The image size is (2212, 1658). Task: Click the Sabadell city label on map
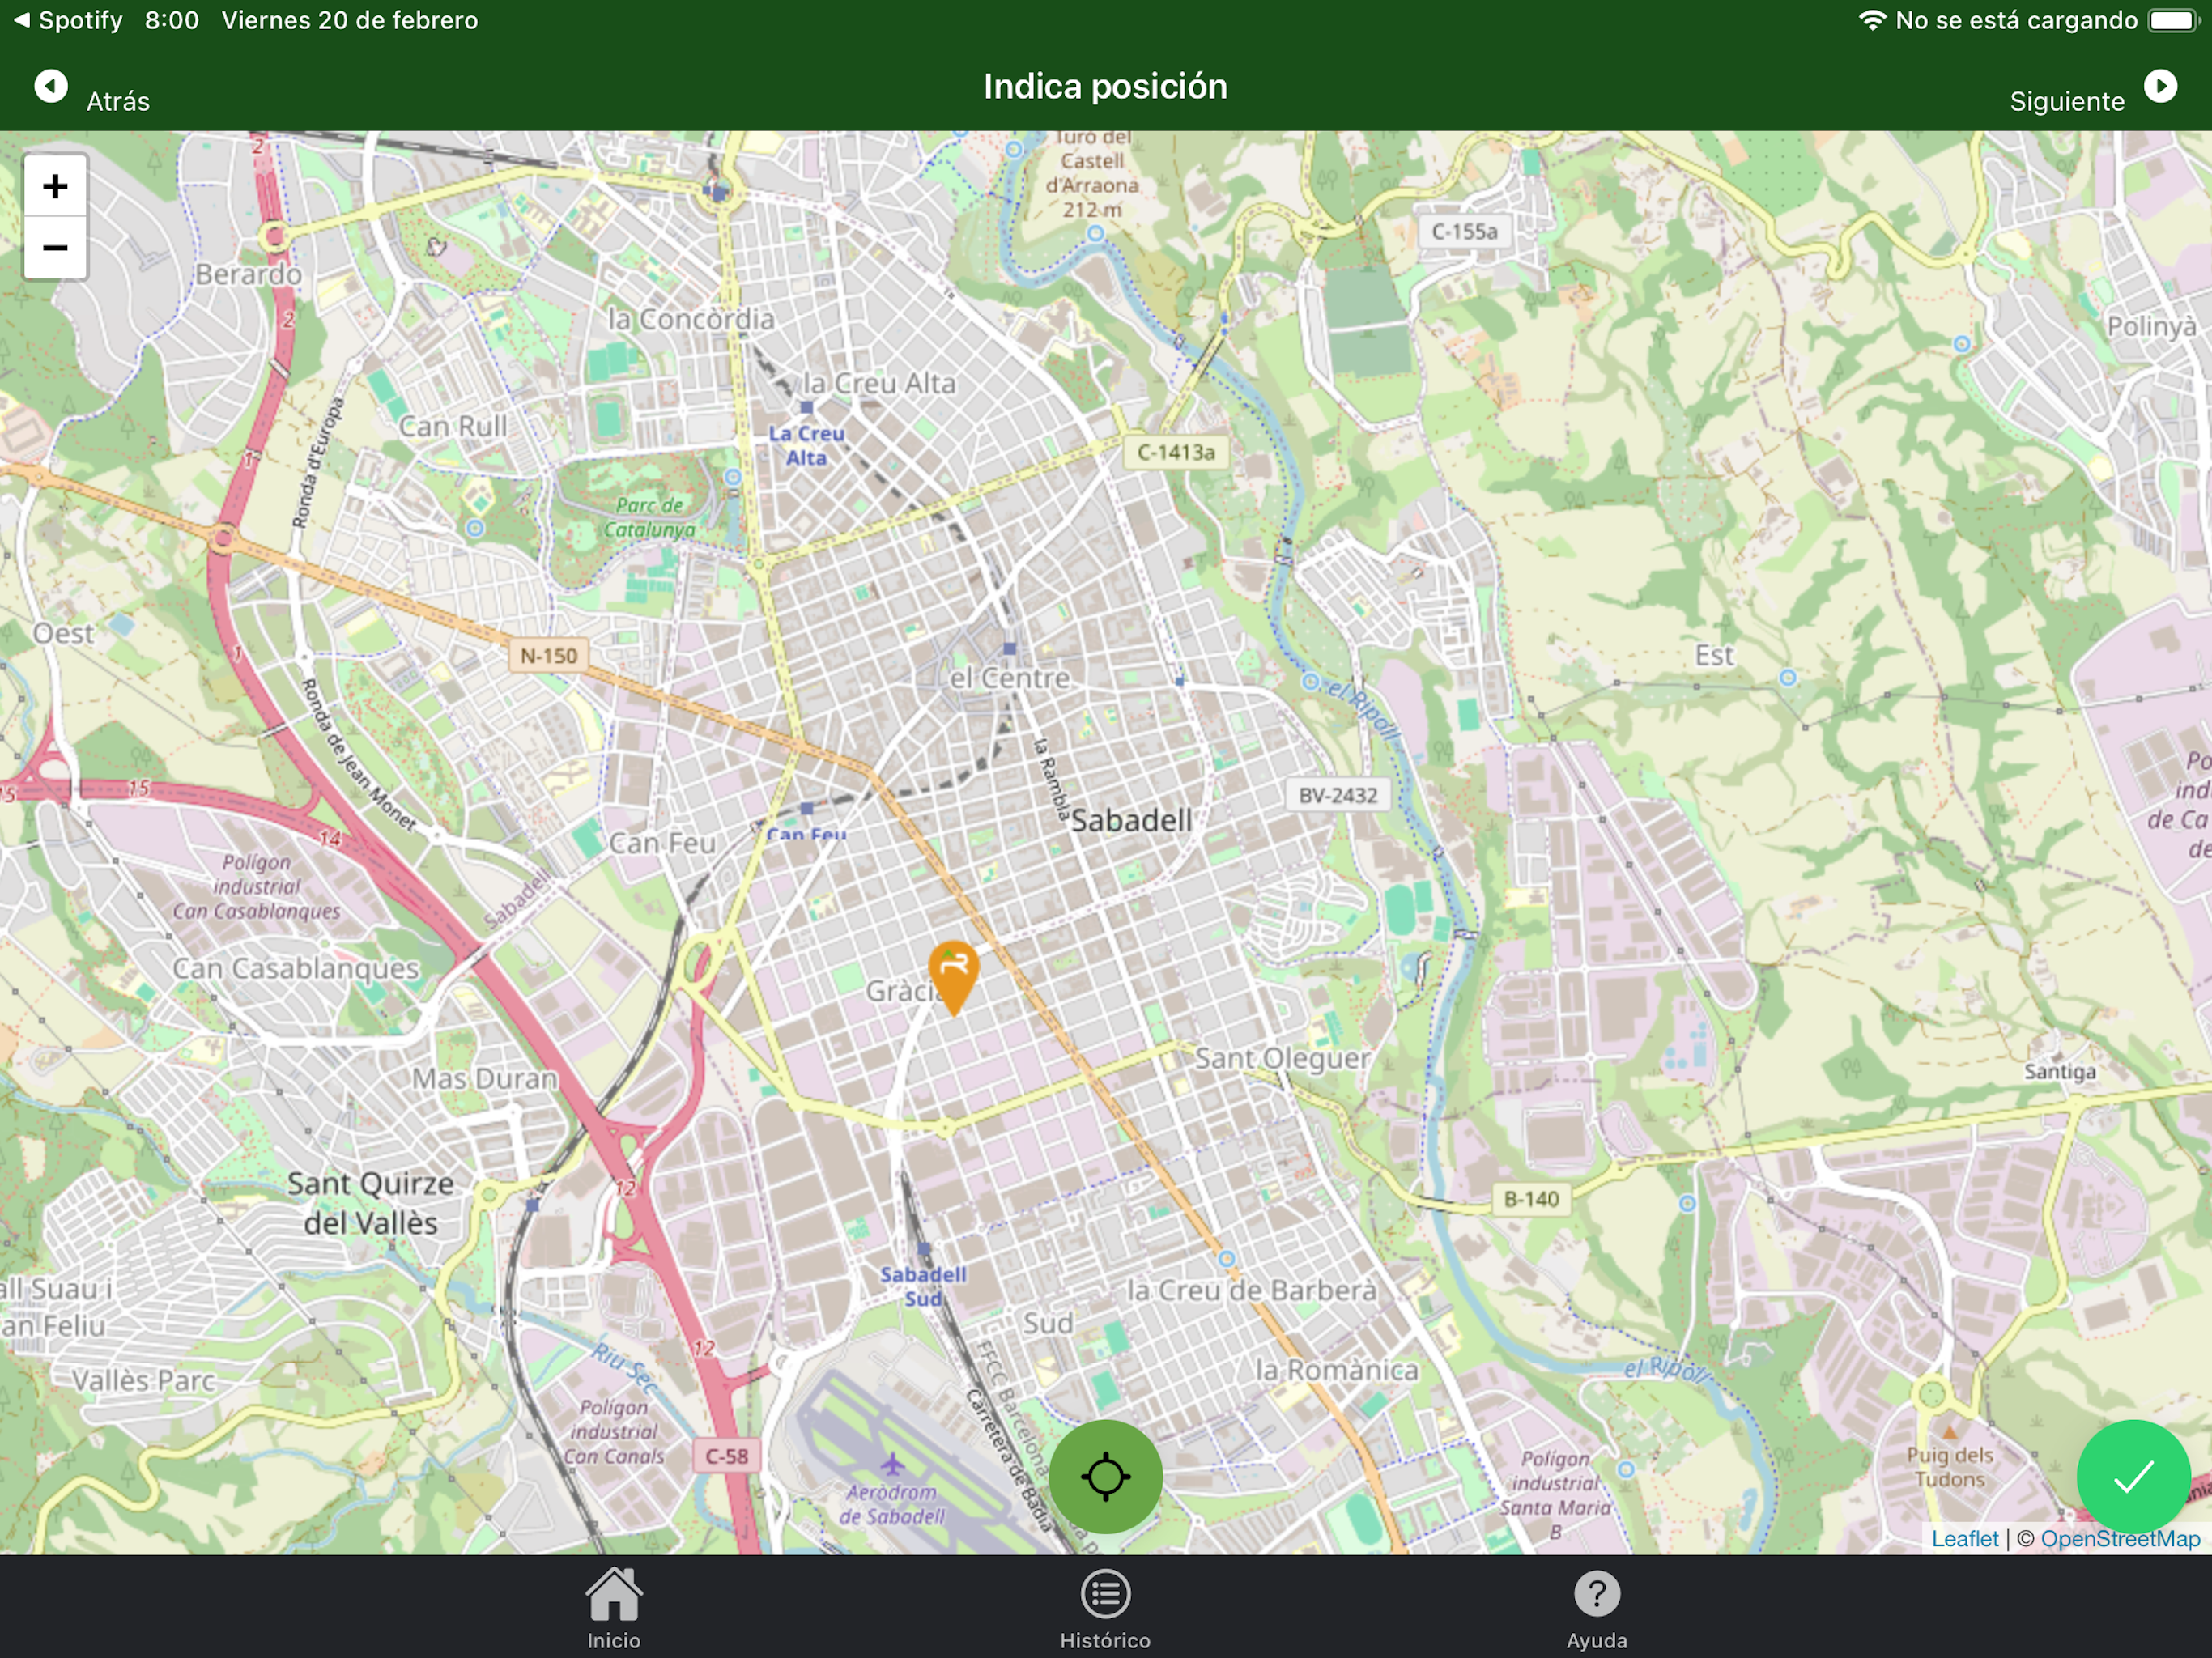(1131, 820)
